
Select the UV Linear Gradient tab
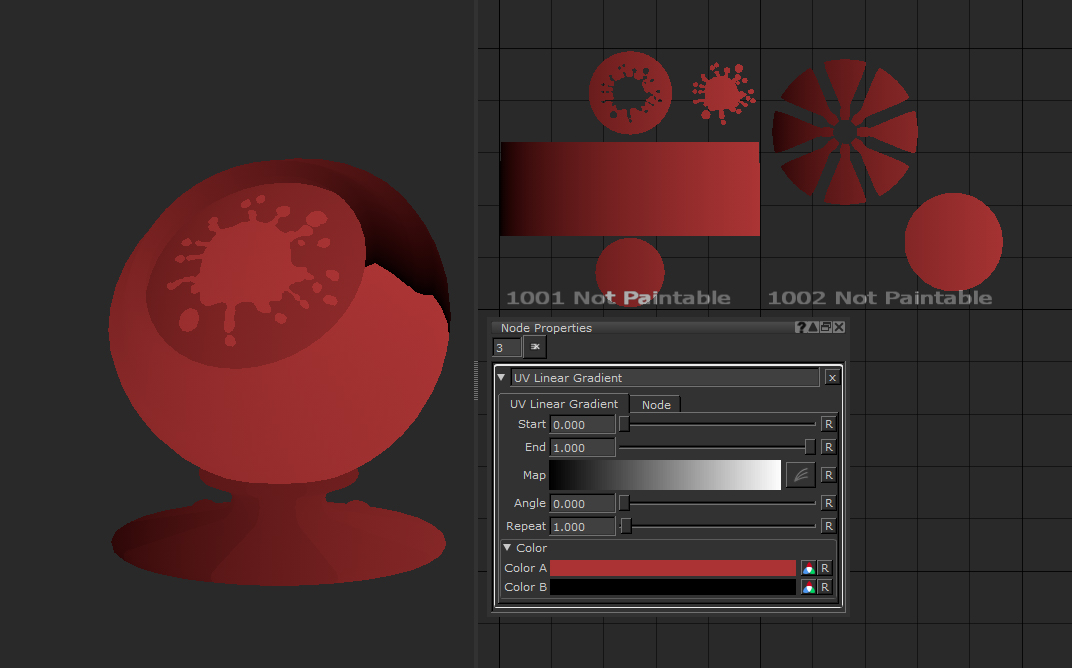(x=564, y=404)
